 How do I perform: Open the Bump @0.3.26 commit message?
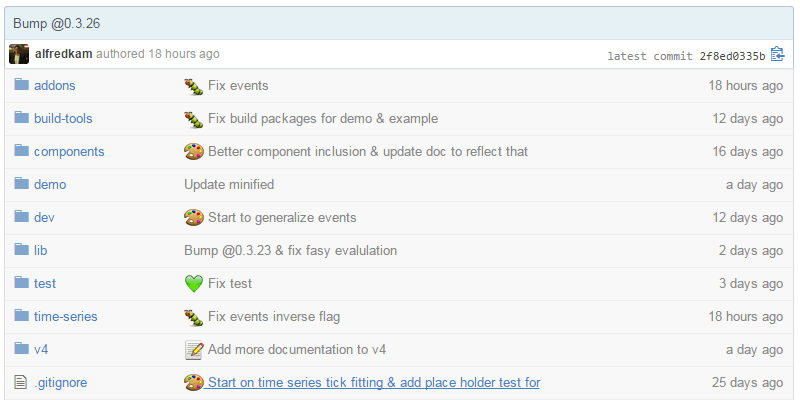(x=57, y=23)
